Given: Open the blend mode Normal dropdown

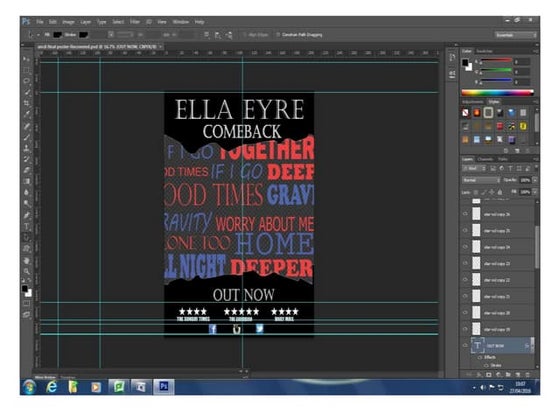Looking at the screenshot, I should (x=481, y=180).
